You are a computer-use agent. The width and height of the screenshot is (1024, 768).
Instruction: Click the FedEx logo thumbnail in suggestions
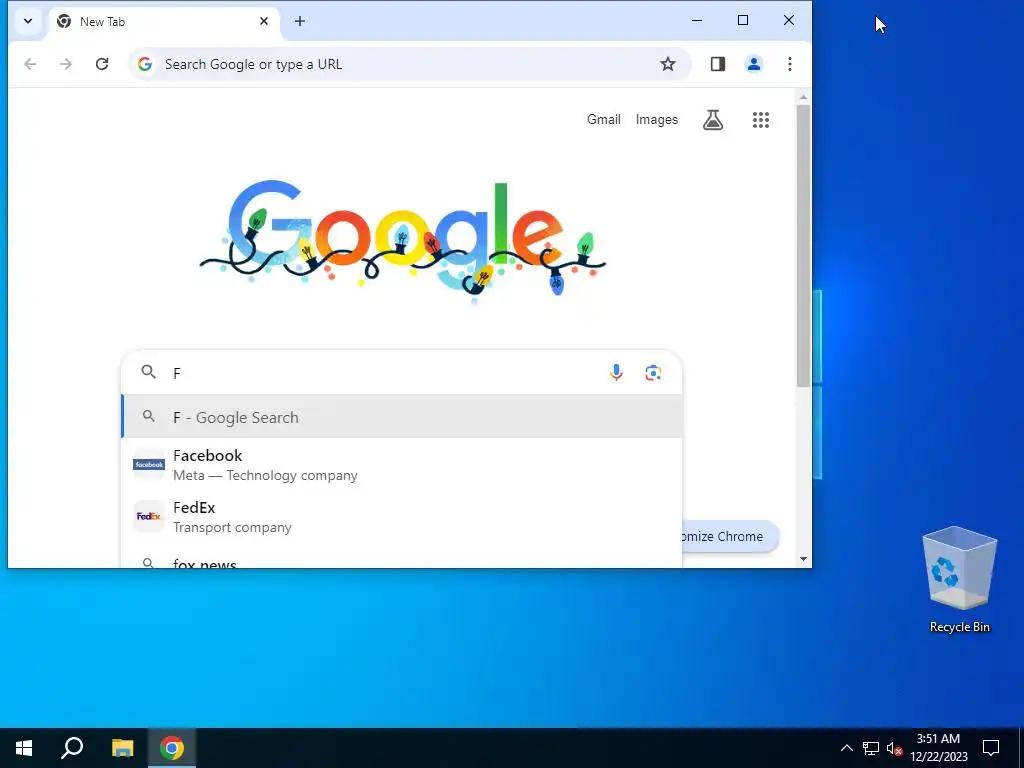pos(149,517)
